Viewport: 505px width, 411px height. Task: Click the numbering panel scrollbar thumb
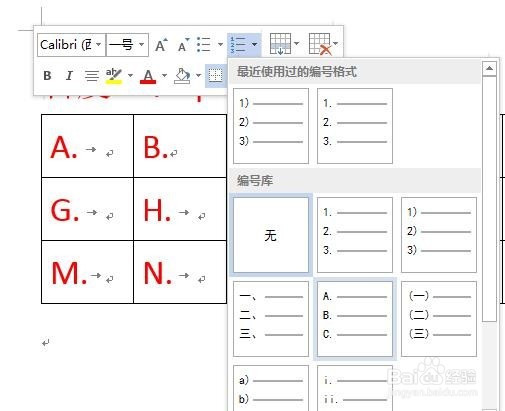(x=489, y=199)
